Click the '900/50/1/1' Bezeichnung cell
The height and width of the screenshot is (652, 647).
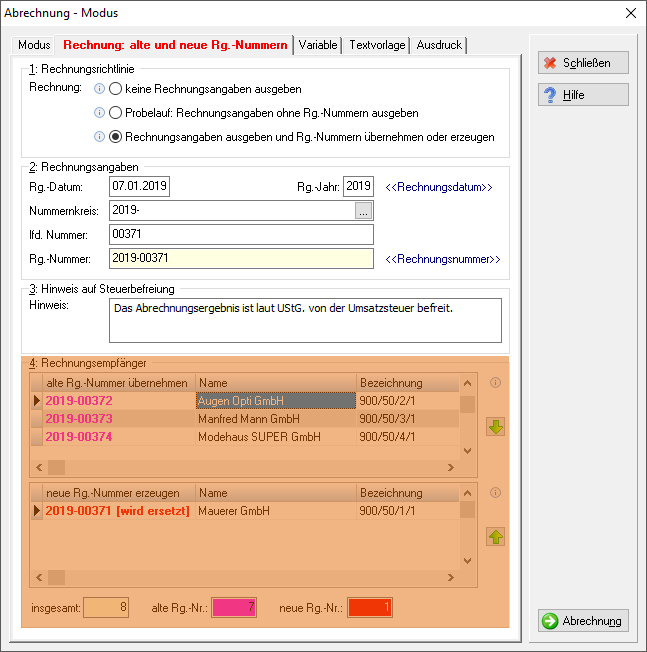coord(407,511)
